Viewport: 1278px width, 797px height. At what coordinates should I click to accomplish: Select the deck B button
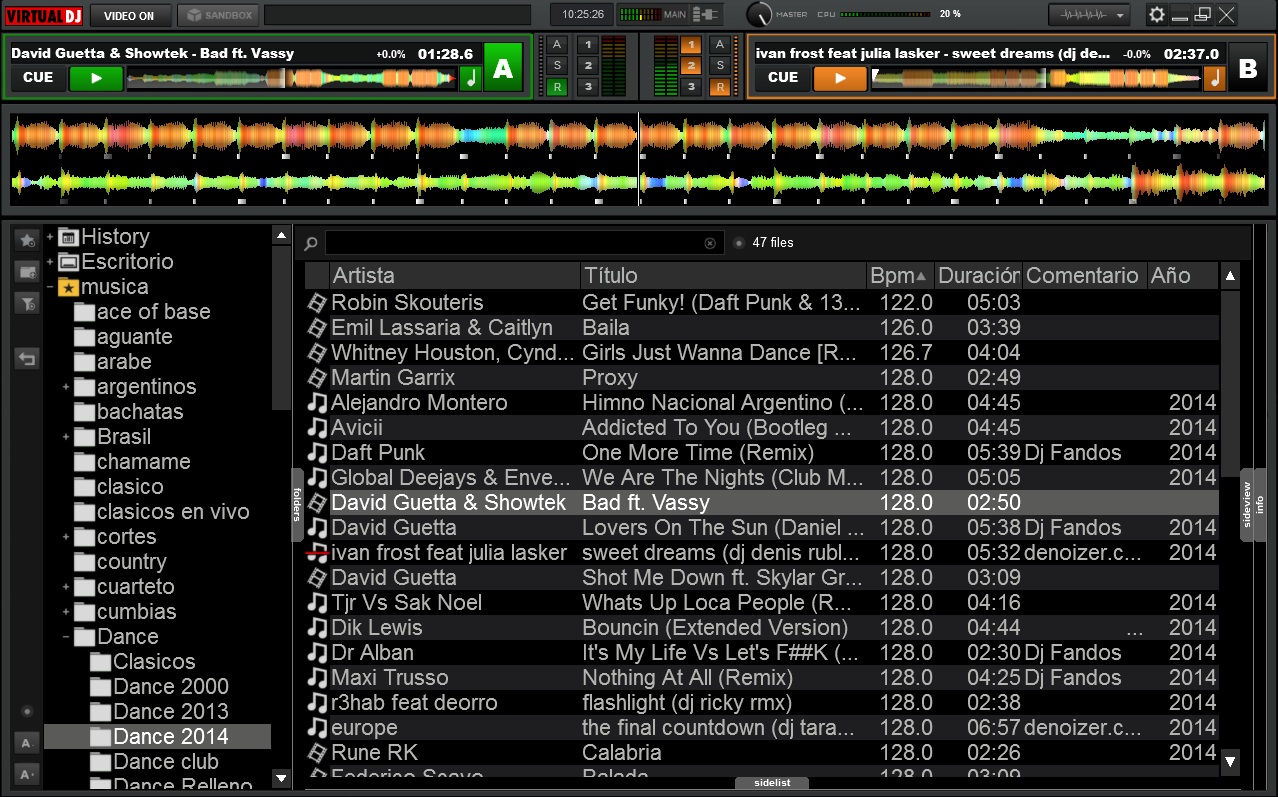pyautogui.click(x=1248, y=68)
